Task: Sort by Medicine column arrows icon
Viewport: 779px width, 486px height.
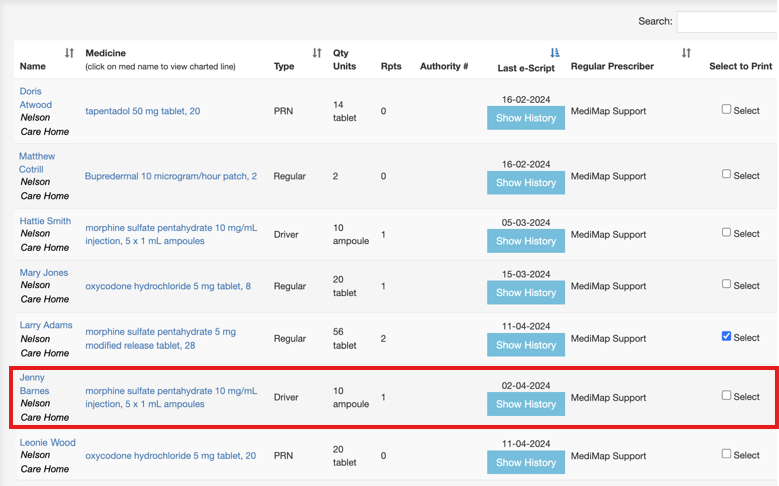Action: click(x=317, y=53)
